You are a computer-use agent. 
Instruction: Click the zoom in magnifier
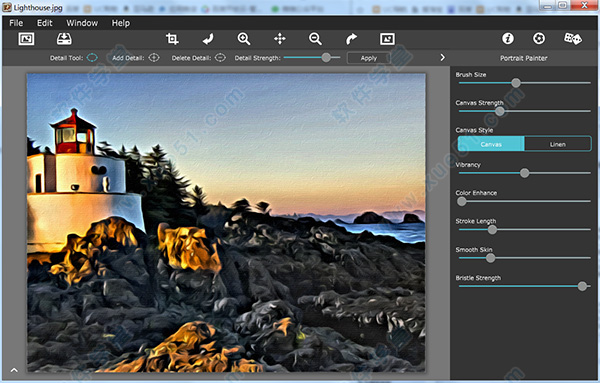coord(244,39)
